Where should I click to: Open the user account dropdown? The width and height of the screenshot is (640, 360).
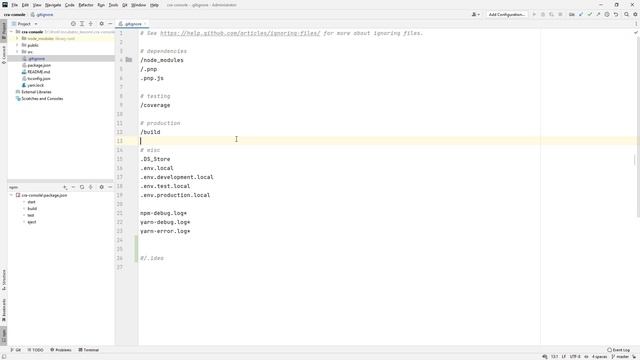click(476, 14)
